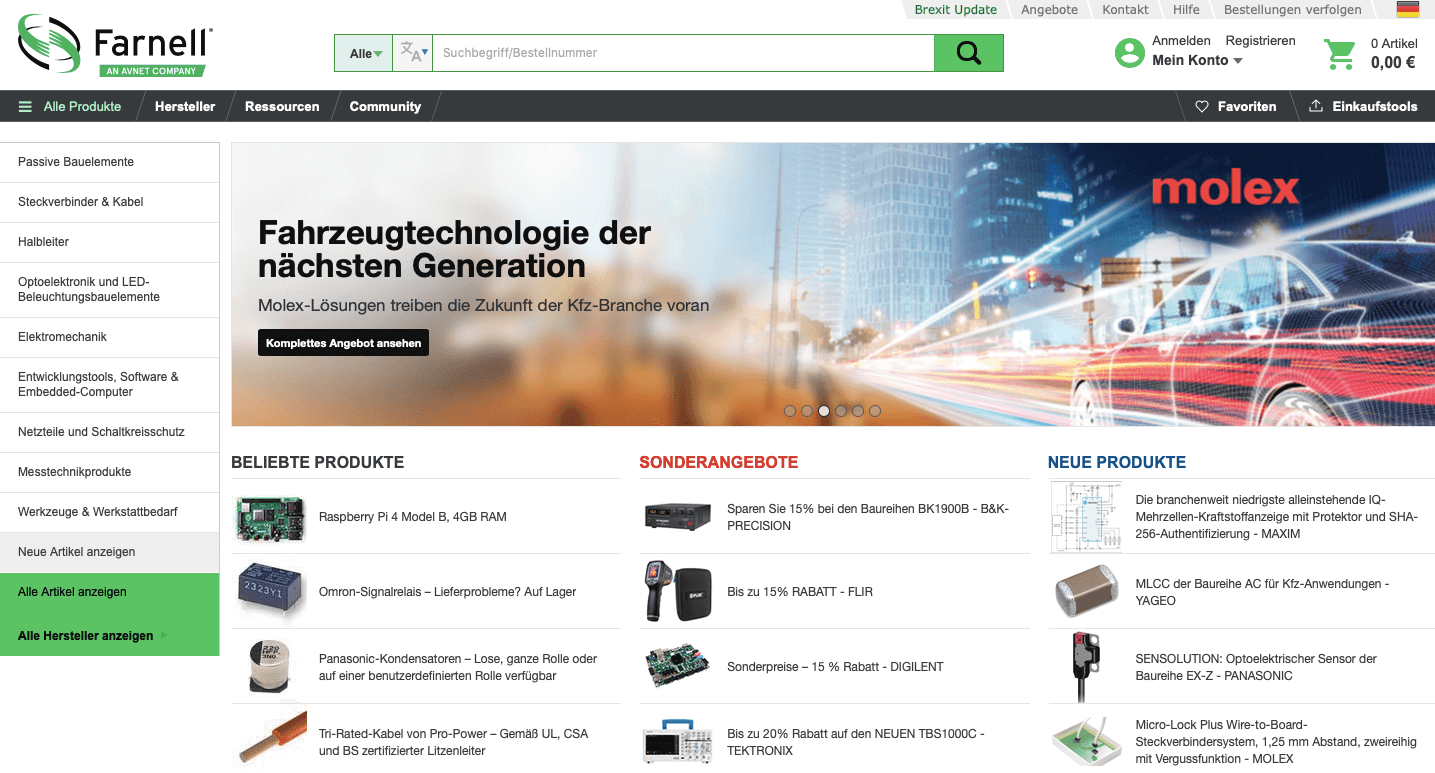The width and height of the screenshot is (1435, 773).
Task: Open the Molex Micro-Lock connector image
Action: [1087, 741]
